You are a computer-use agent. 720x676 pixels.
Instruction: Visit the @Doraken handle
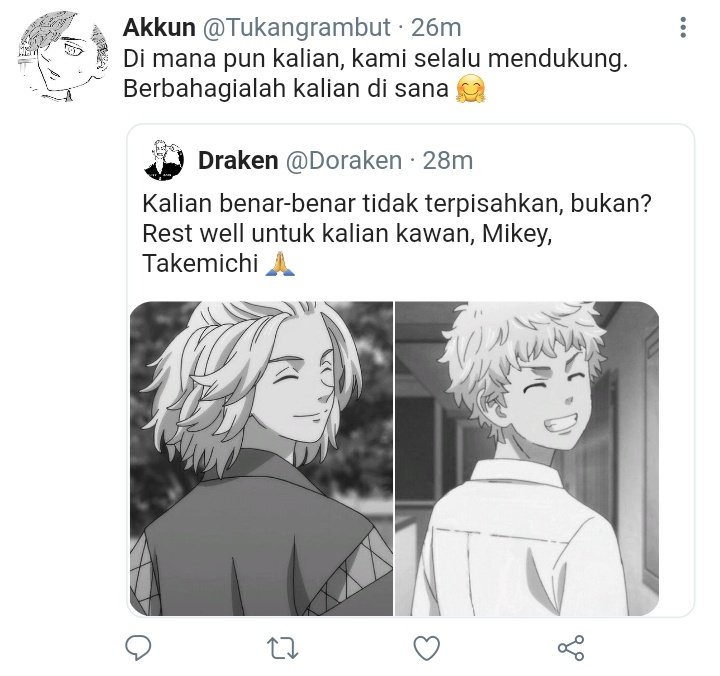pos(344,161)
